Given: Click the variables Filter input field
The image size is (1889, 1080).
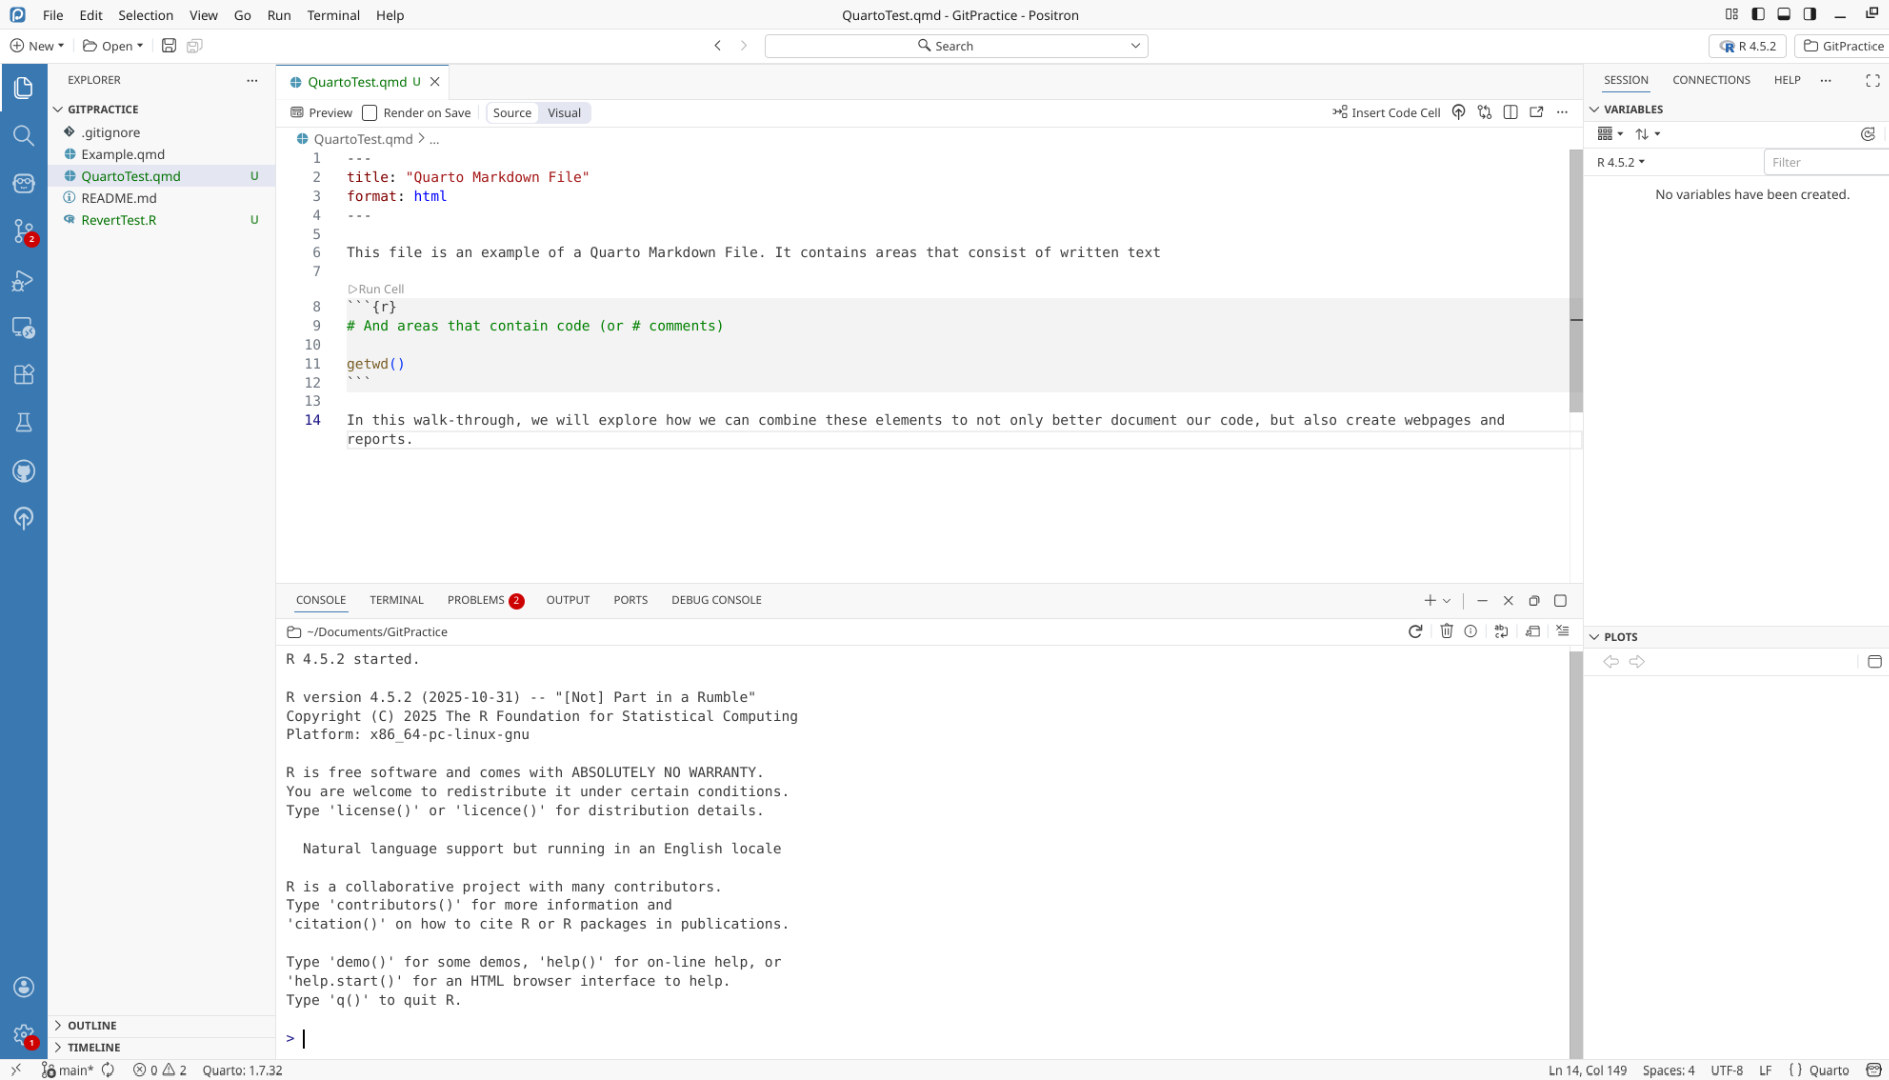Looking at the screenshot, I should coord(1824,162).
